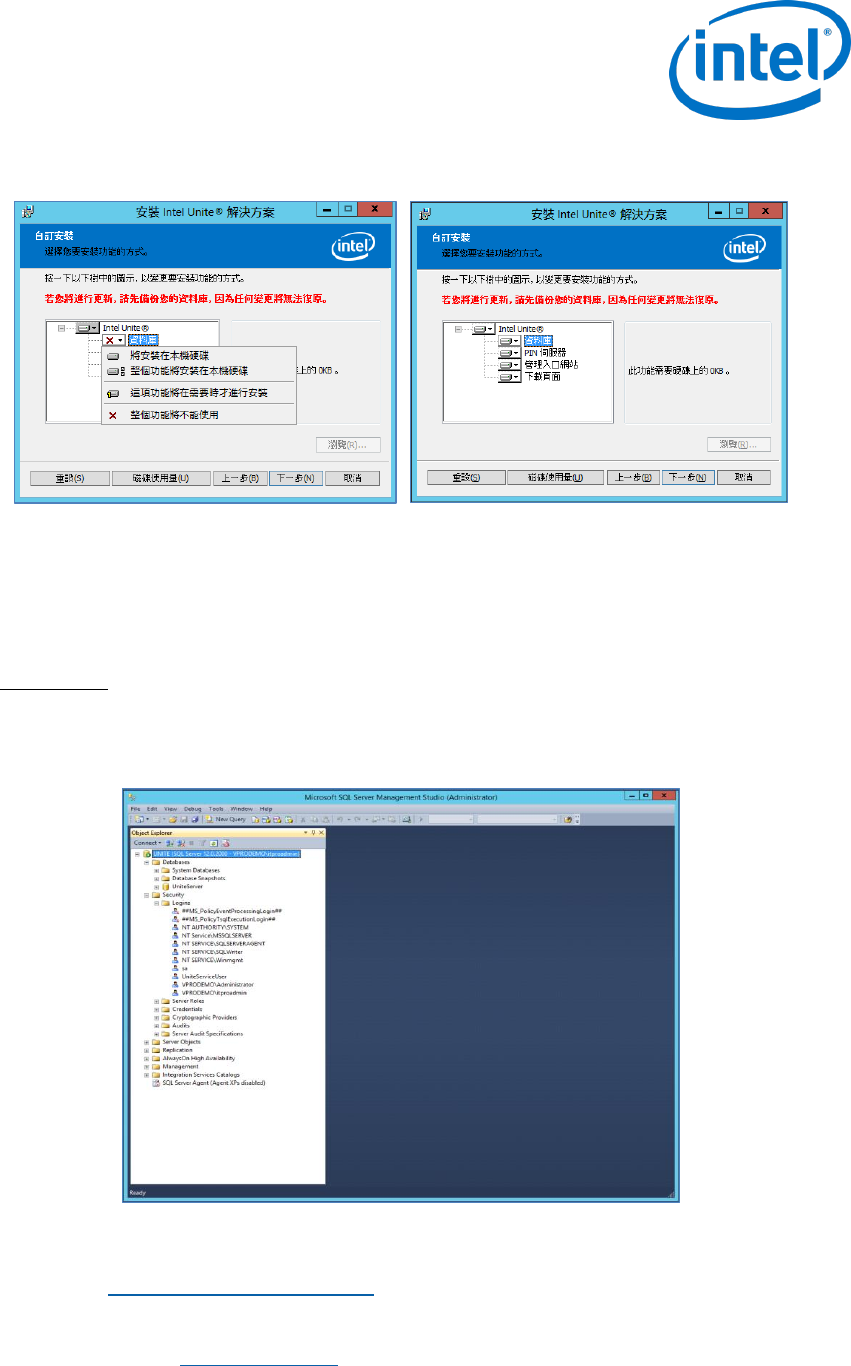Click the SQL Server Agent icon
851x1366 pixels.
[x=156, y=1083]
